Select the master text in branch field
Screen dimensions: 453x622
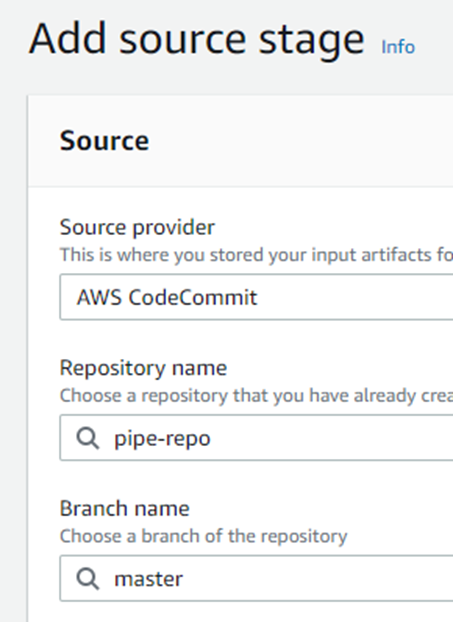pyautogui.click(x=148, y=579)
